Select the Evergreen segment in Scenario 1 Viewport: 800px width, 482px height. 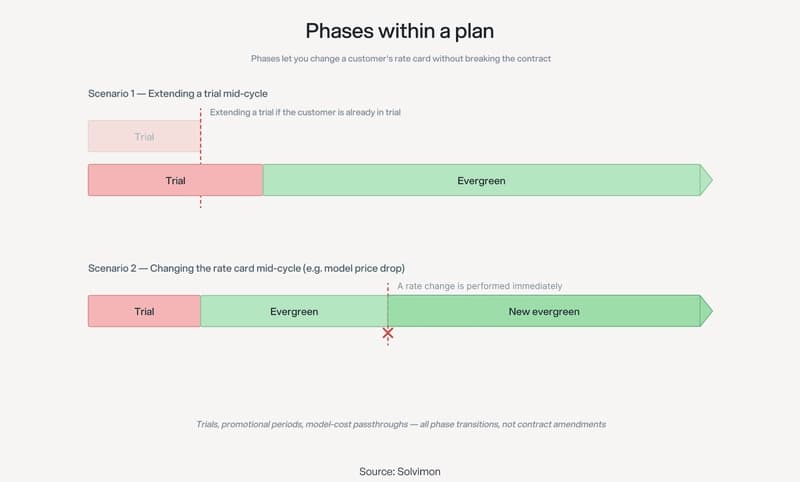tap(482, 180)
